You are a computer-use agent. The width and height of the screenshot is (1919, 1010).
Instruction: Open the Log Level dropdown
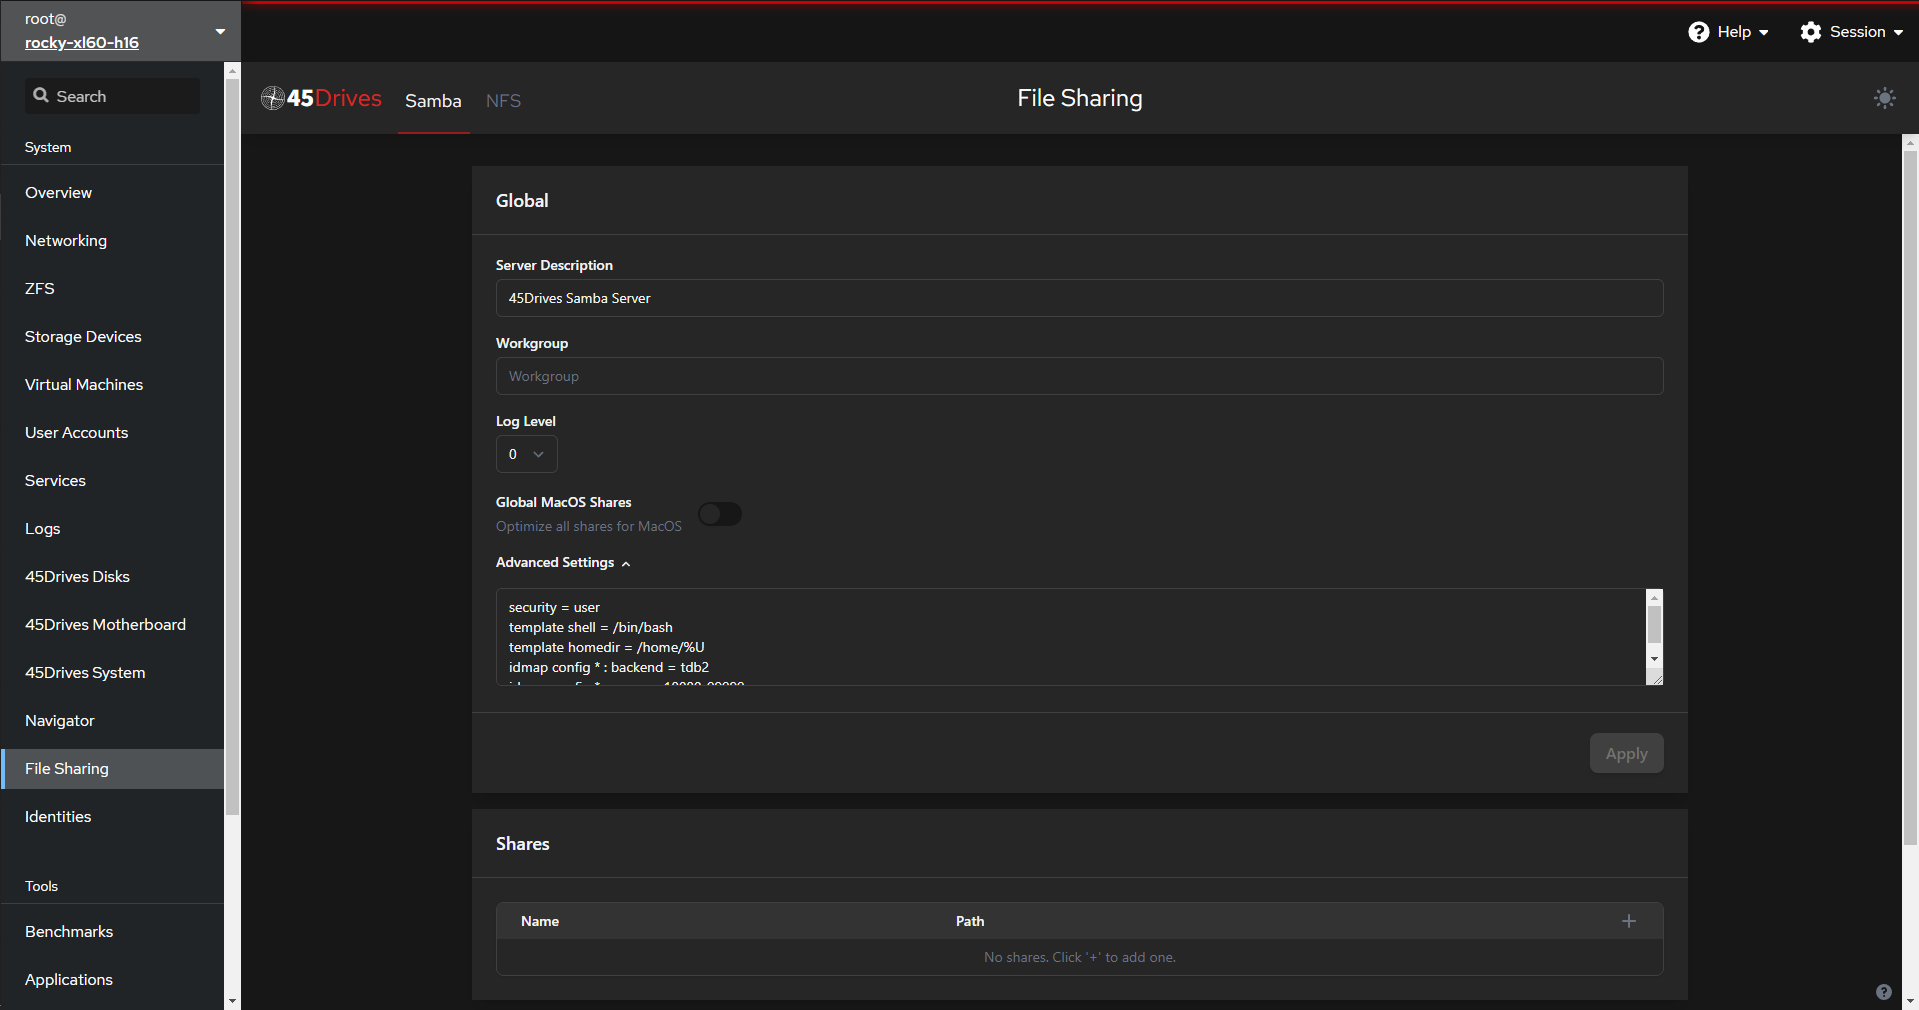click(527, 454)
